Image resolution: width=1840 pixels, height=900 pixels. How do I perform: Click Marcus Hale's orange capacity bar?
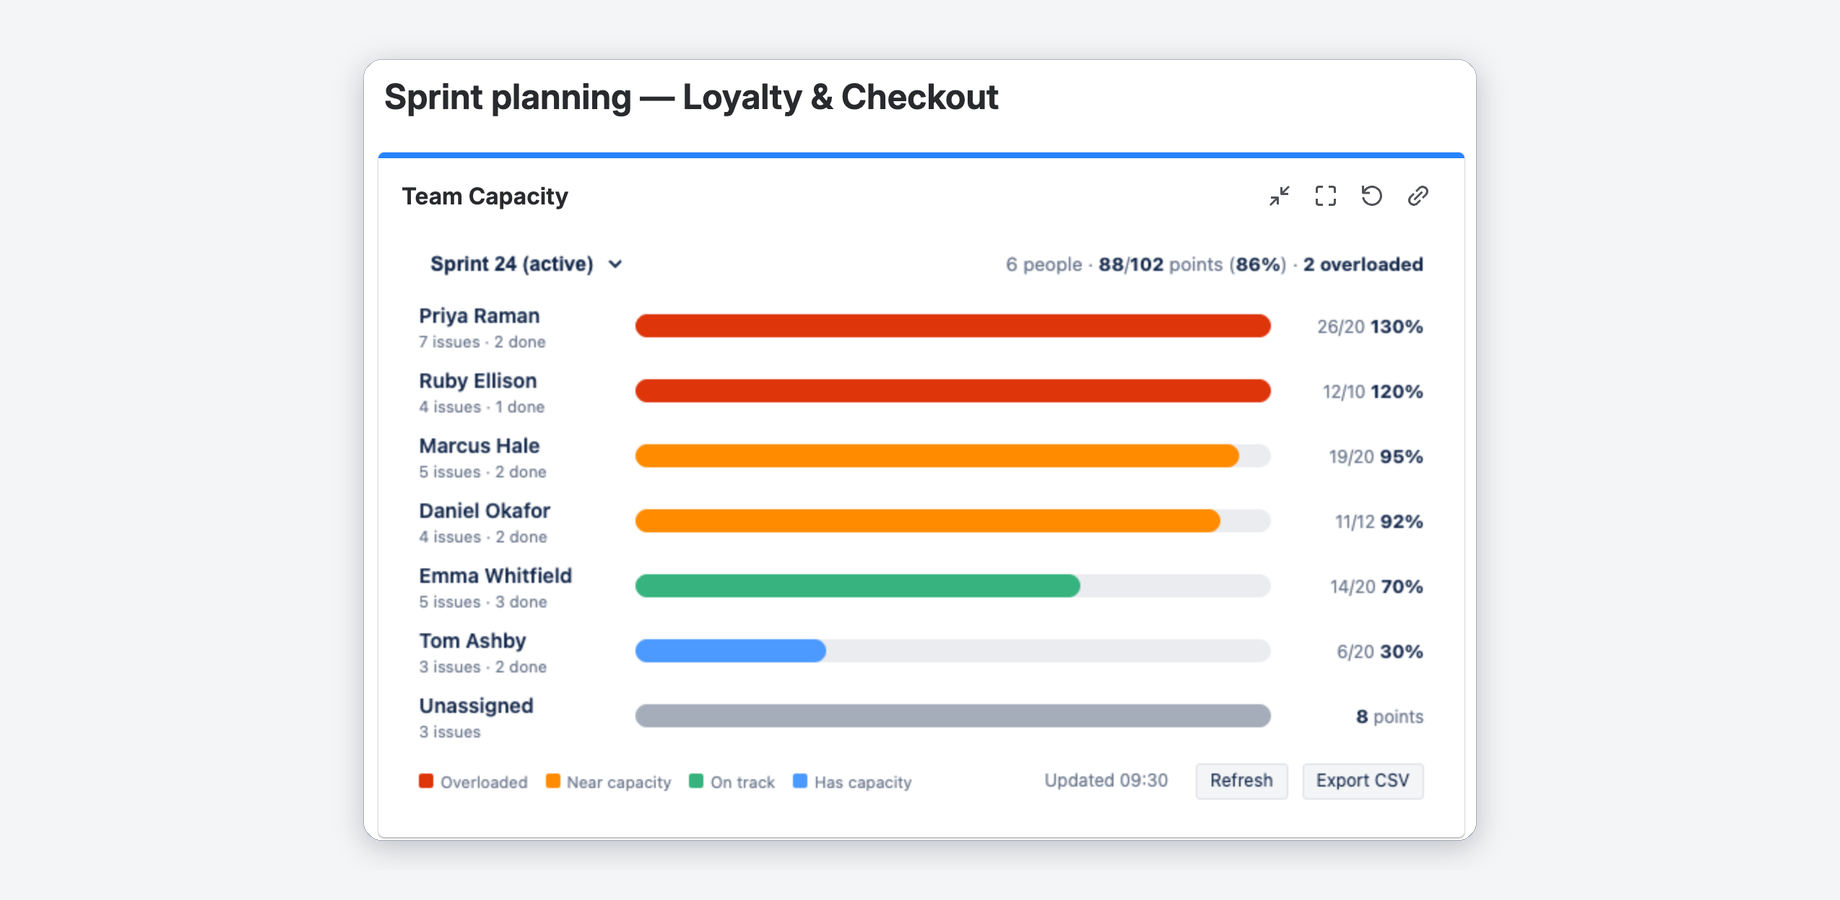[937, 456]
